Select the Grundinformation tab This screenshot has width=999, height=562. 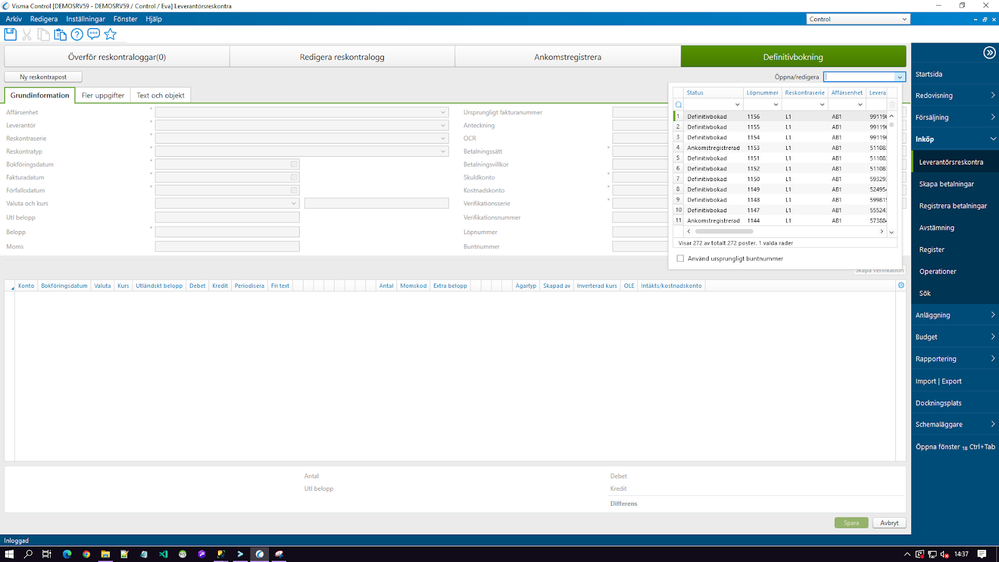40,96
